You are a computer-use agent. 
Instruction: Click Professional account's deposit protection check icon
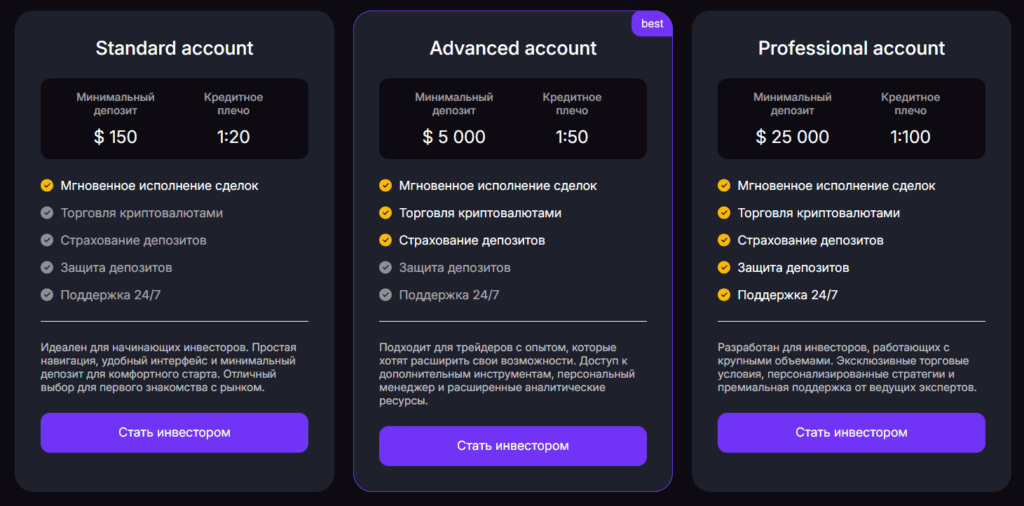click(724, 268)
